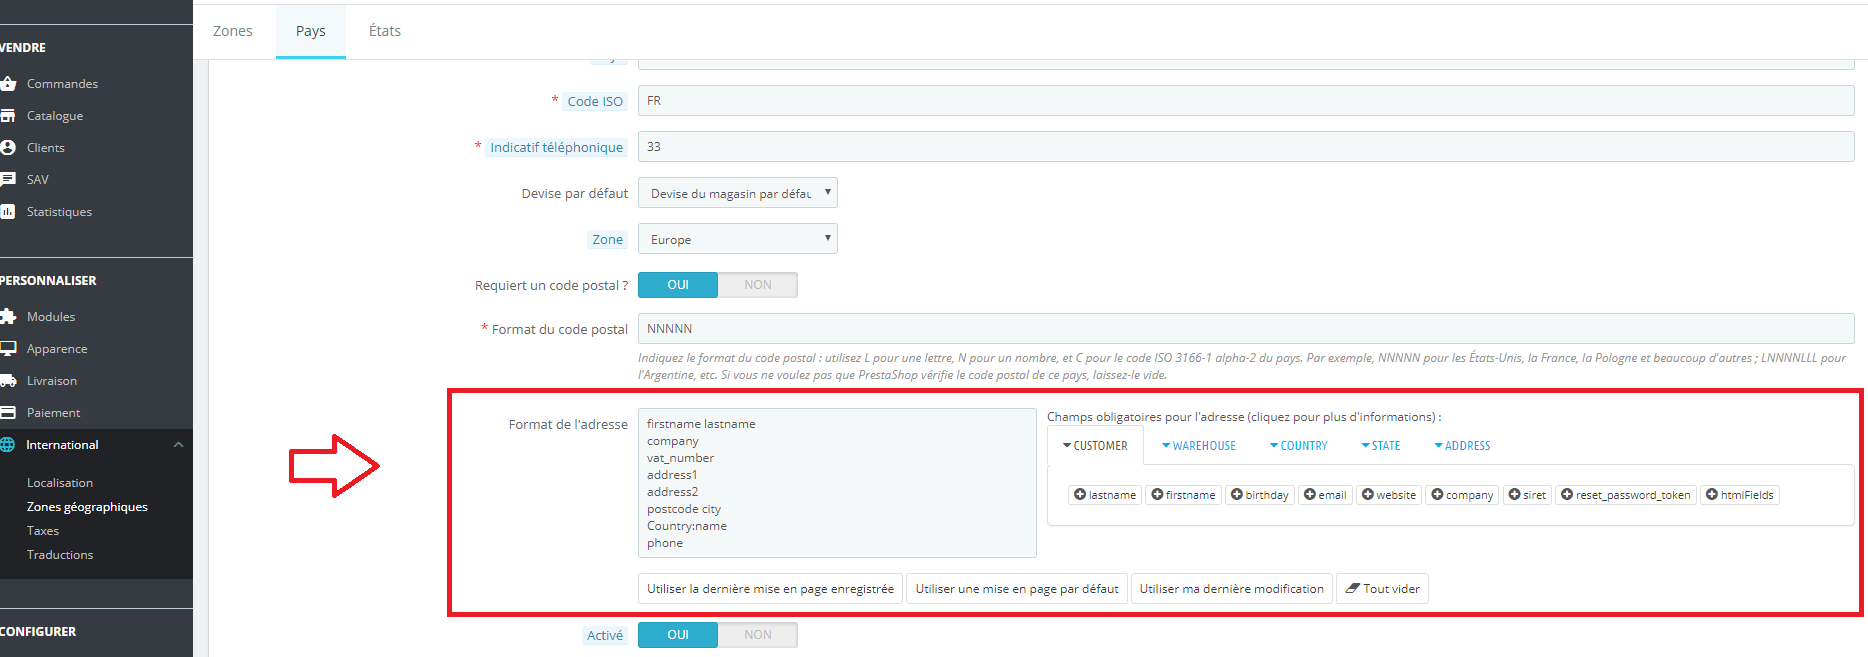The image size is (1868, 657).
Task: Click the Code ISO input field
Action: 1246,101
